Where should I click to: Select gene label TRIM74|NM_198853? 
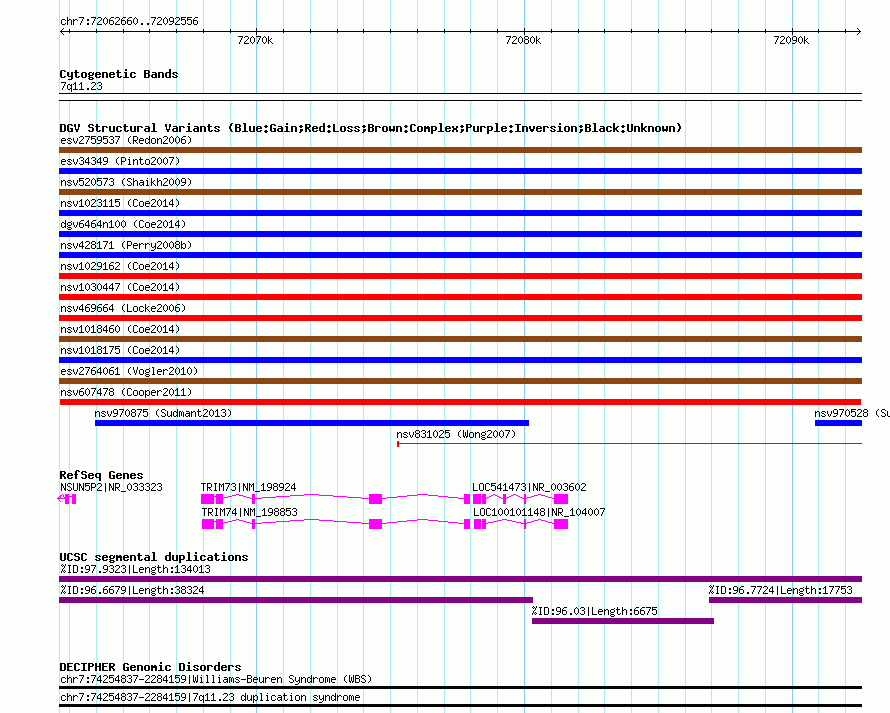click(250, 512)
